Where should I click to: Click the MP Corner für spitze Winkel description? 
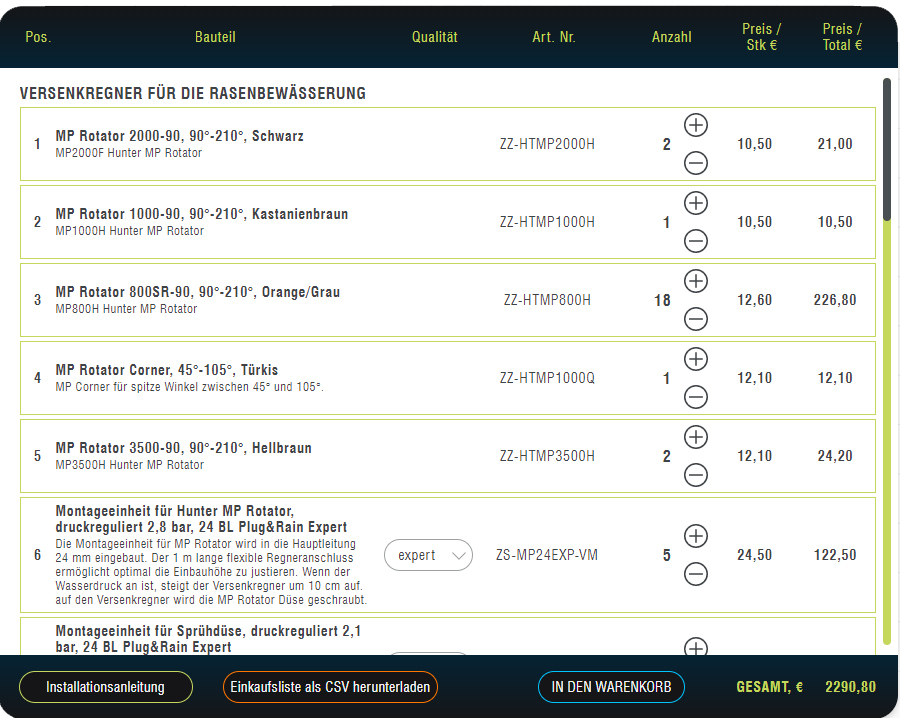[190, 387]
